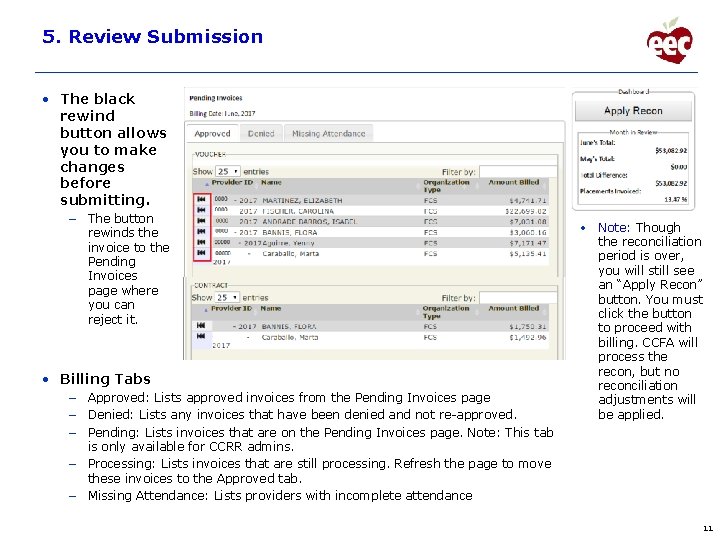720x540 pixels.
Task: Select the Aguirre, Yenny name cell
Action: pyautogui.click(x=288, y=243)
